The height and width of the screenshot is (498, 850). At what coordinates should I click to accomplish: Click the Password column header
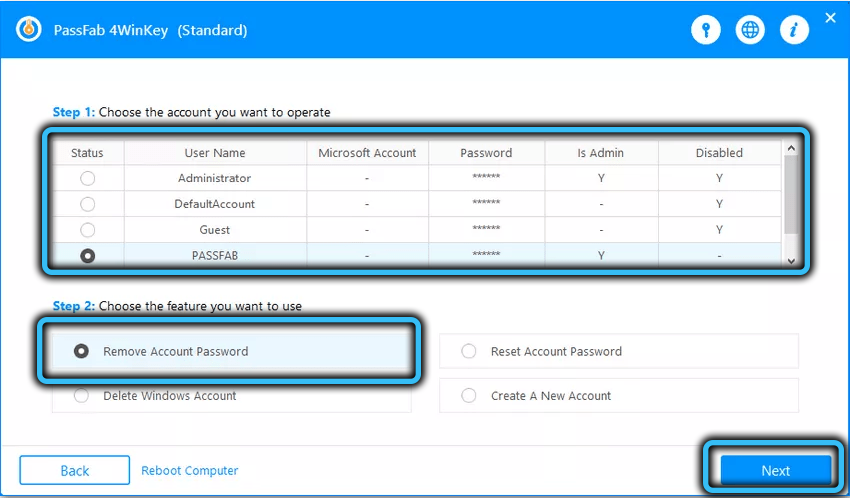coord(486,153)
